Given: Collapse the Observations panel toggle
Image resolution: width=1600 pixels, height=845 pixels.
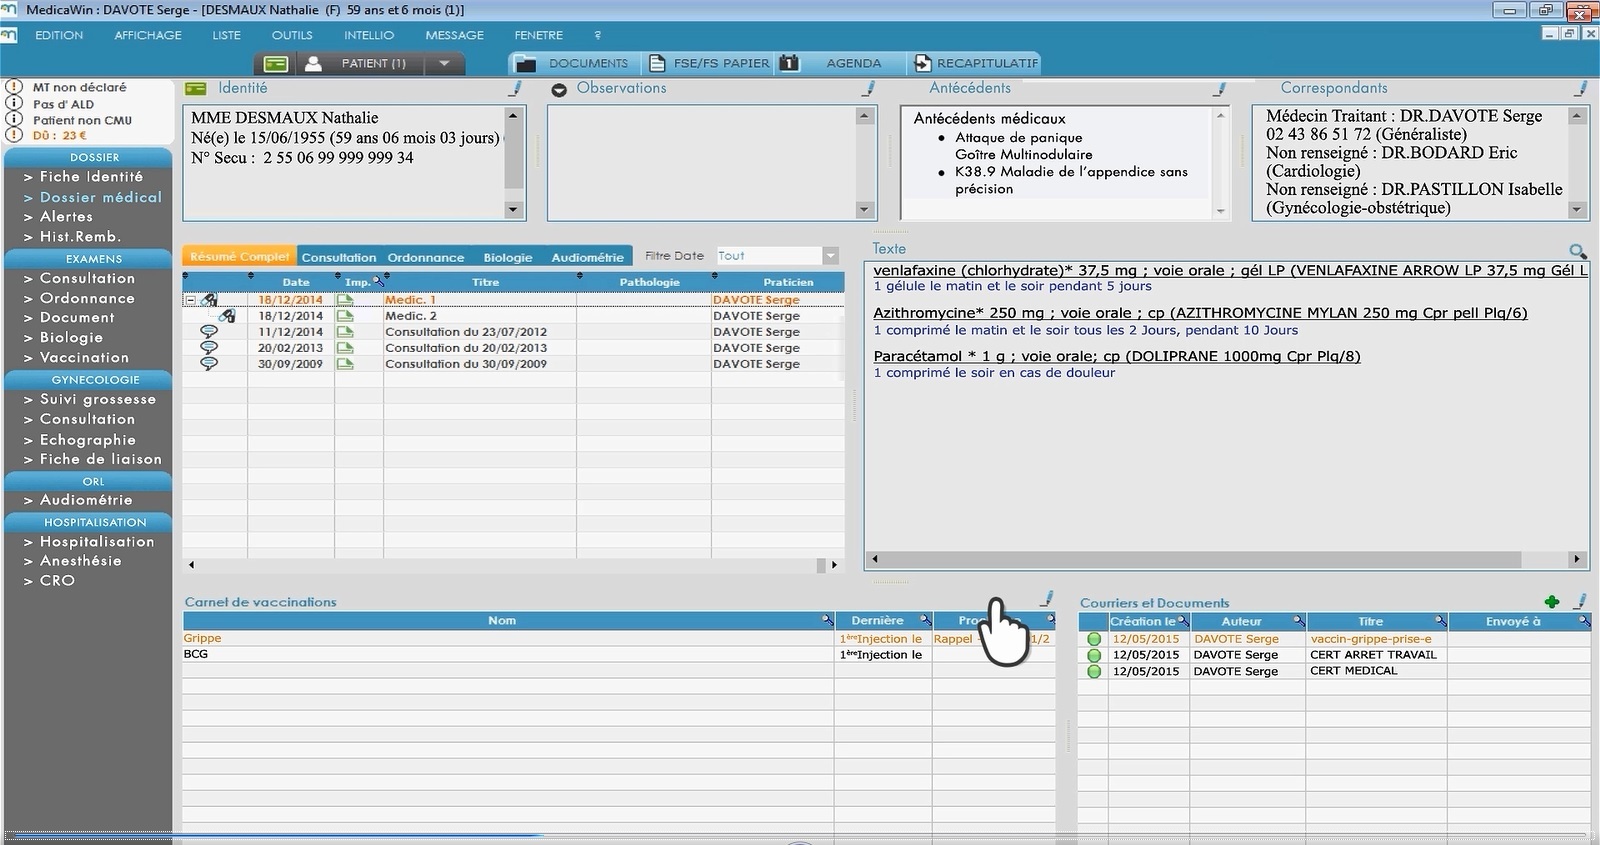Looking at the screenshot, I should (x=559, y=89).
